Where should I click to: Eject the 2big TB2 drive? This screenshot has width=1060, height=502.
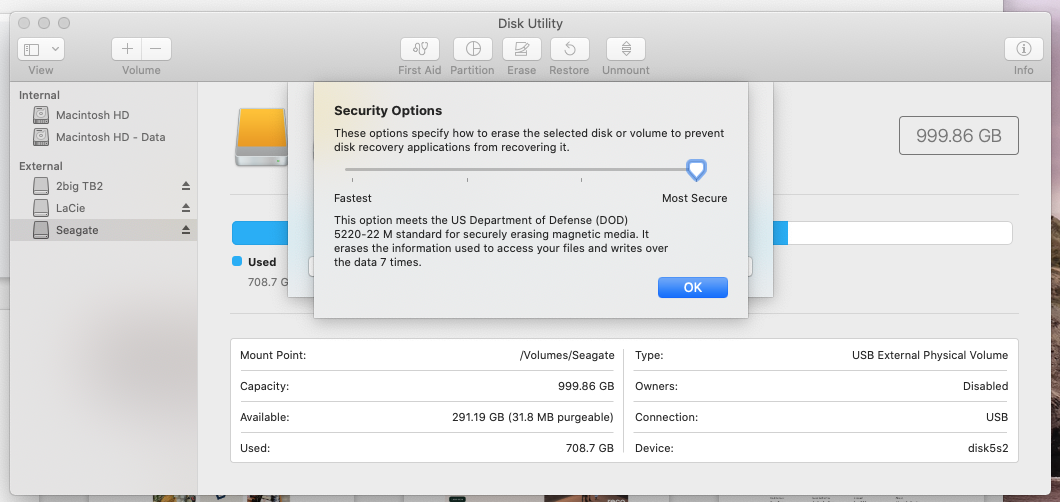coord(185,186)
